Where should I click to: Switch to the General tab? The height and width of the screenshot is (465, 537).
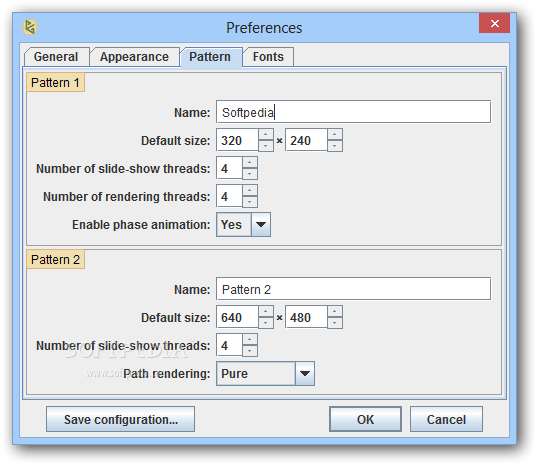pyautogui.click(x=56, y=57)
